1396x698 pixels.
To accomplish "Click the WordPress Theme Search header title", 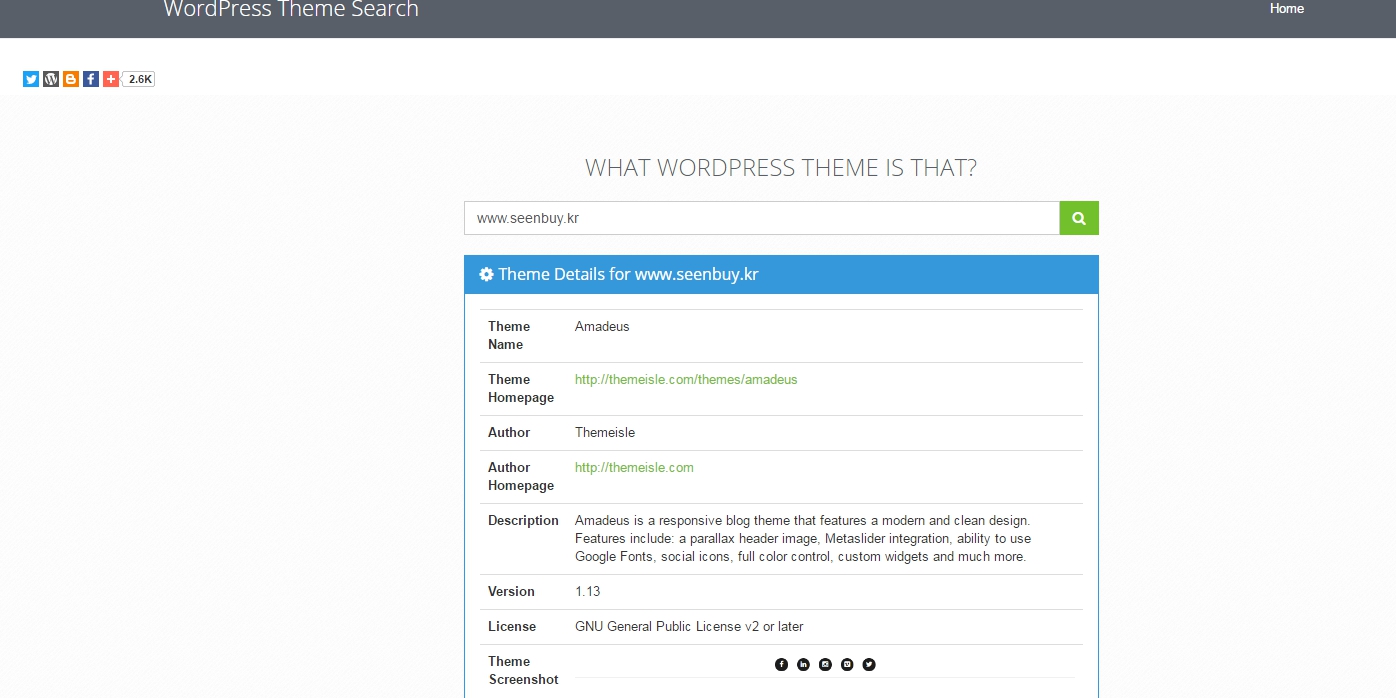I will point(290,10).
